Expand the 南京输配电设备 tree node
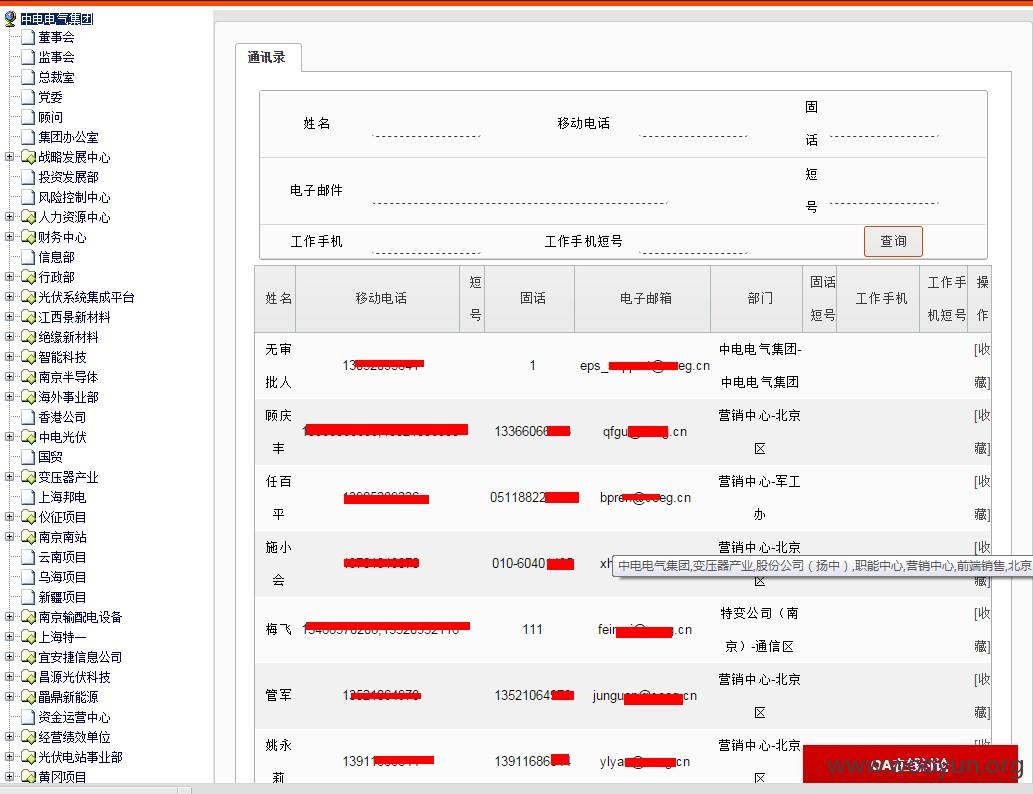 pyautogui.click(x=9, y=617)
